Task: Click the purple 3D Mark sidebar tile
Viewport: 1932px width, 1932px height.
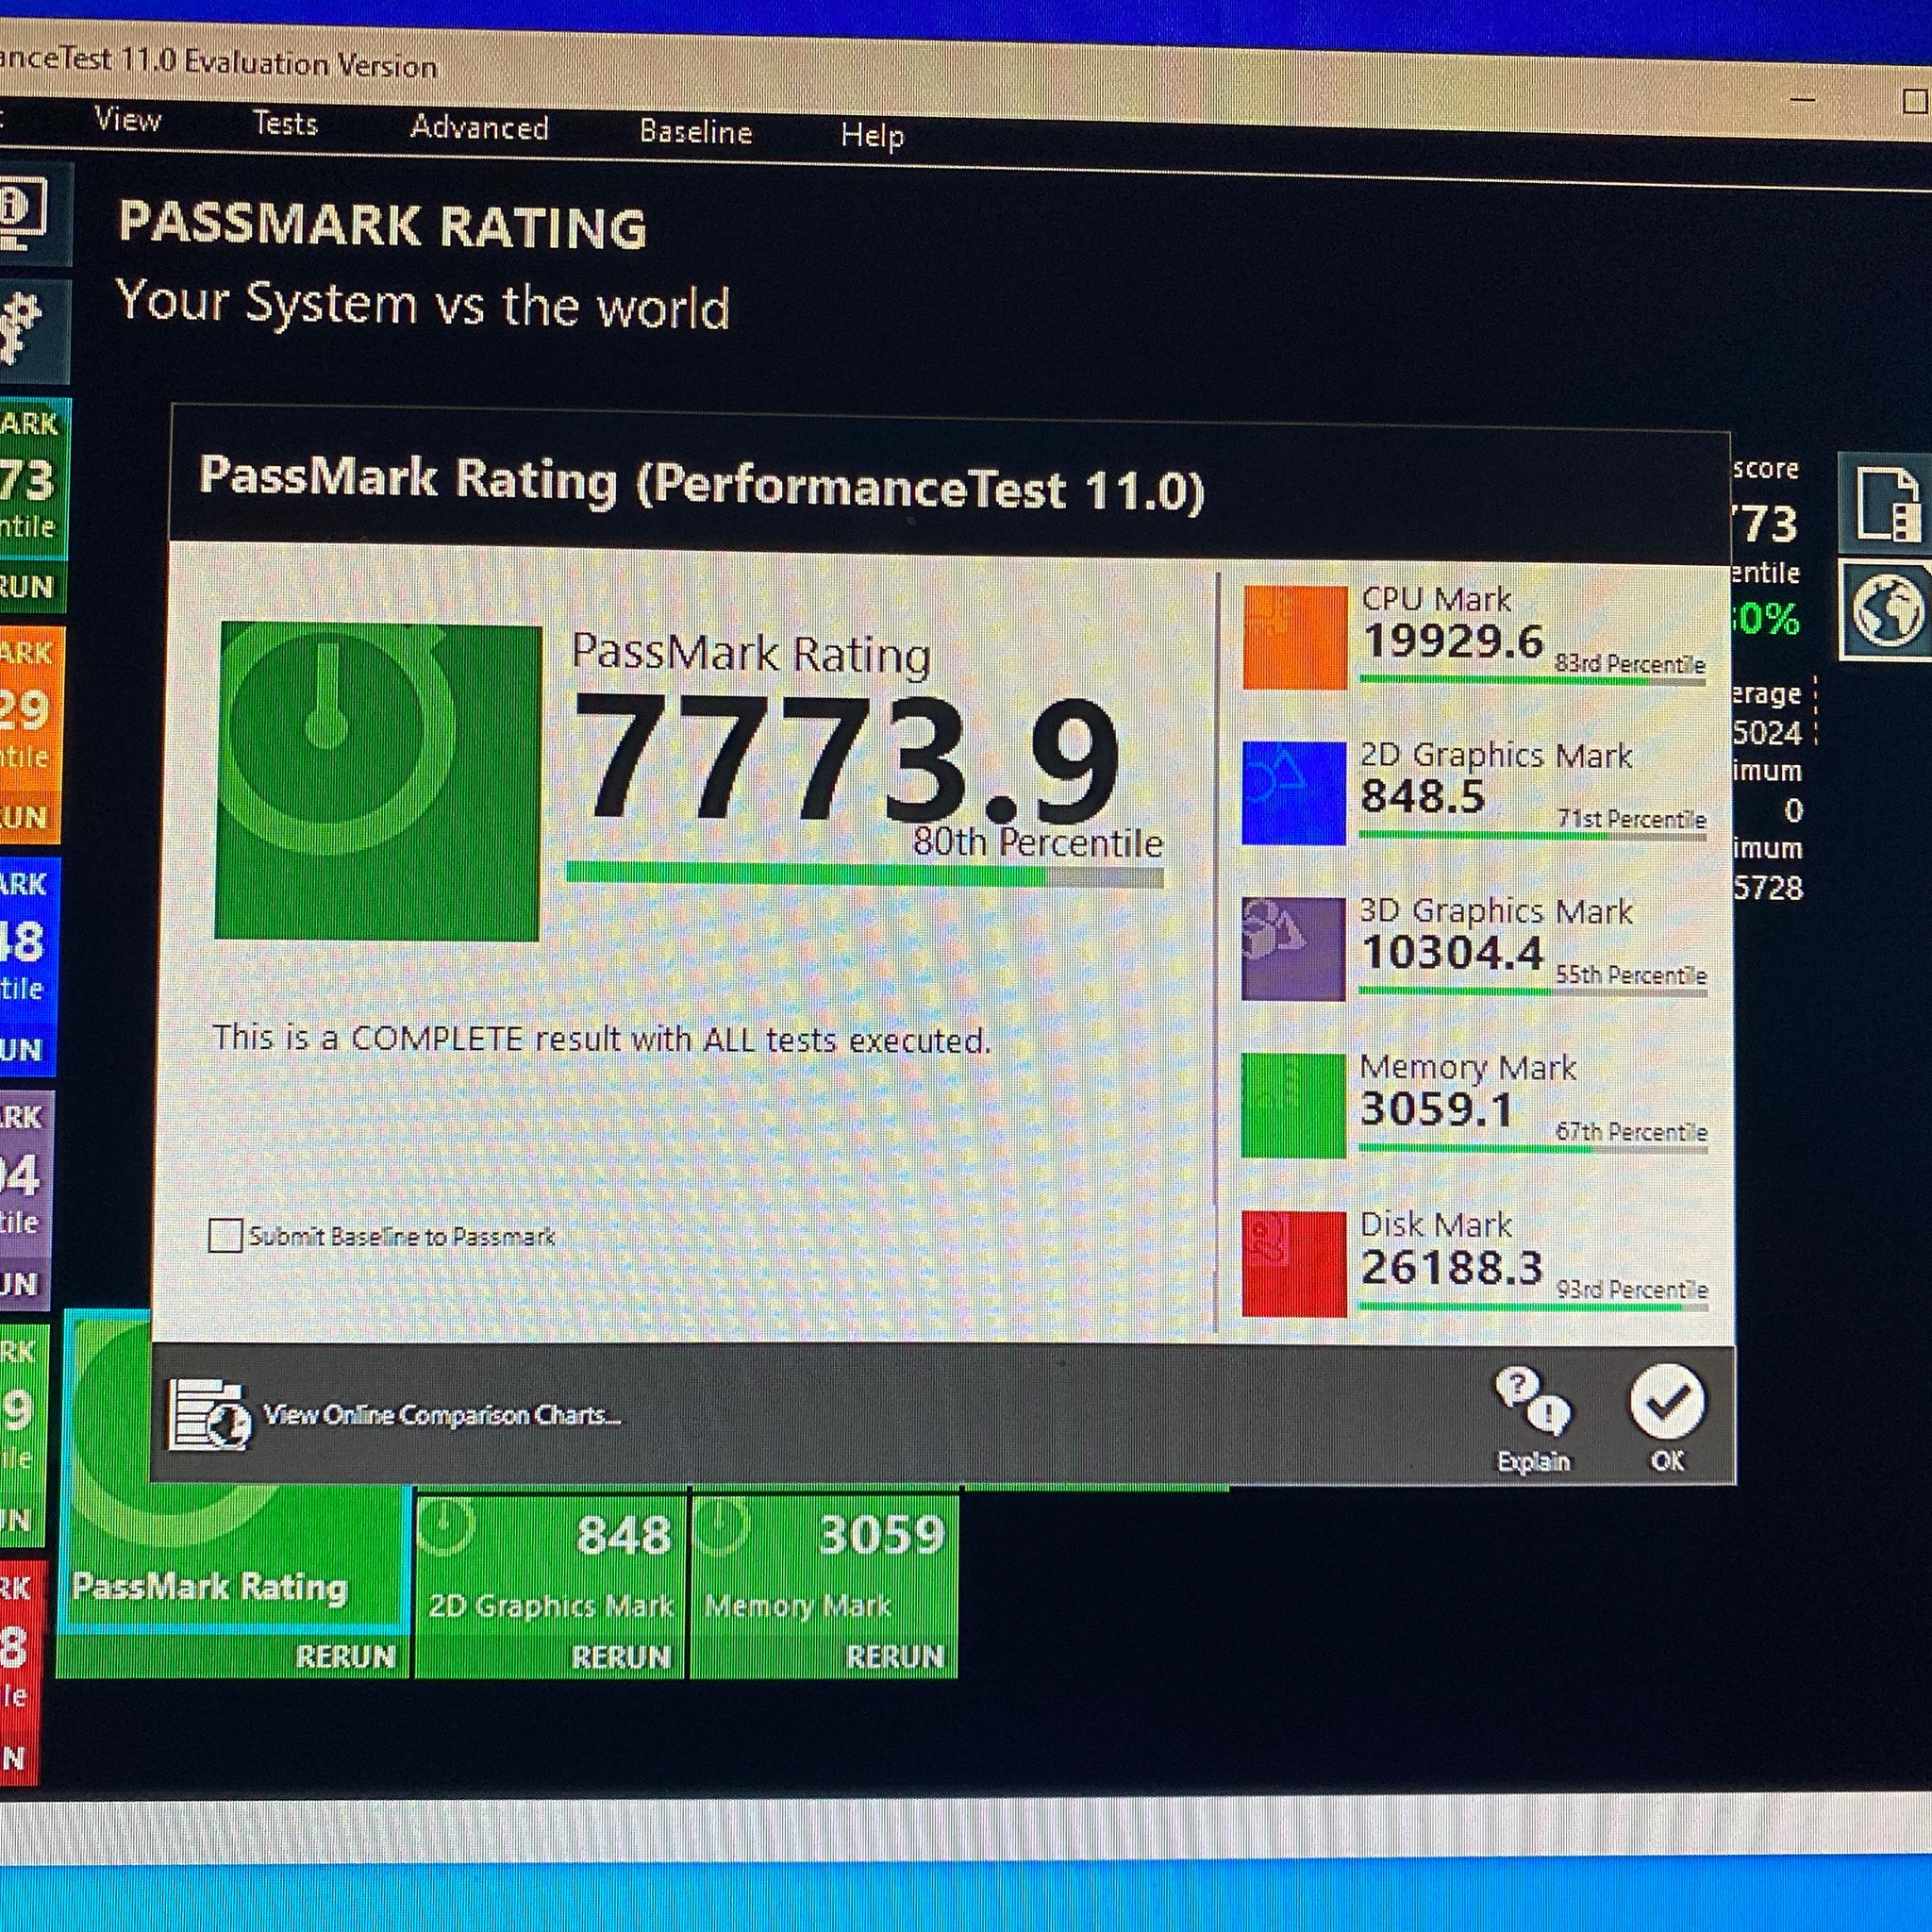Action: tap(25, 1199)
